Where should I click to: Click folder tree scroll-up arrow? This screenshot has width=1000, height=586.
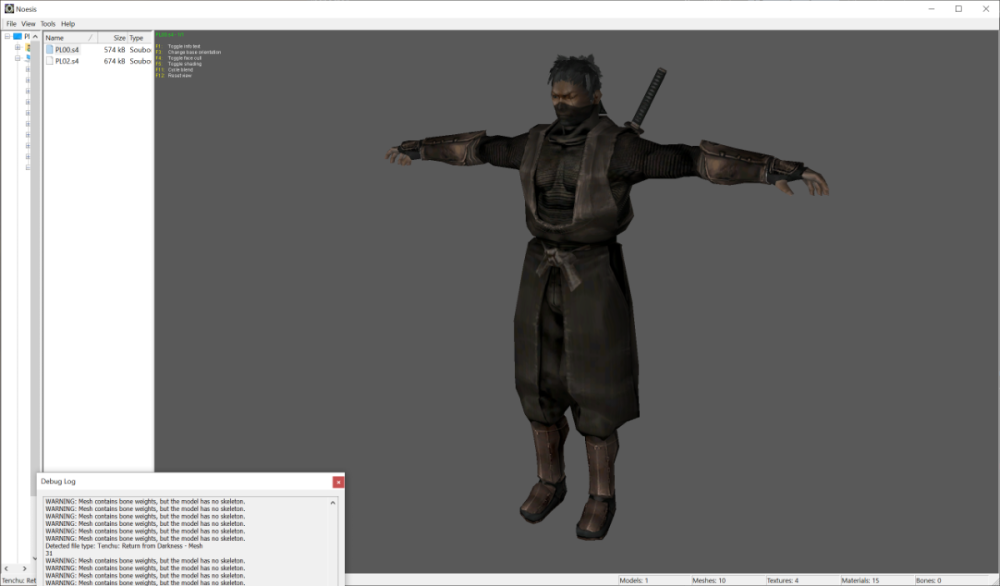click(35, 36)
